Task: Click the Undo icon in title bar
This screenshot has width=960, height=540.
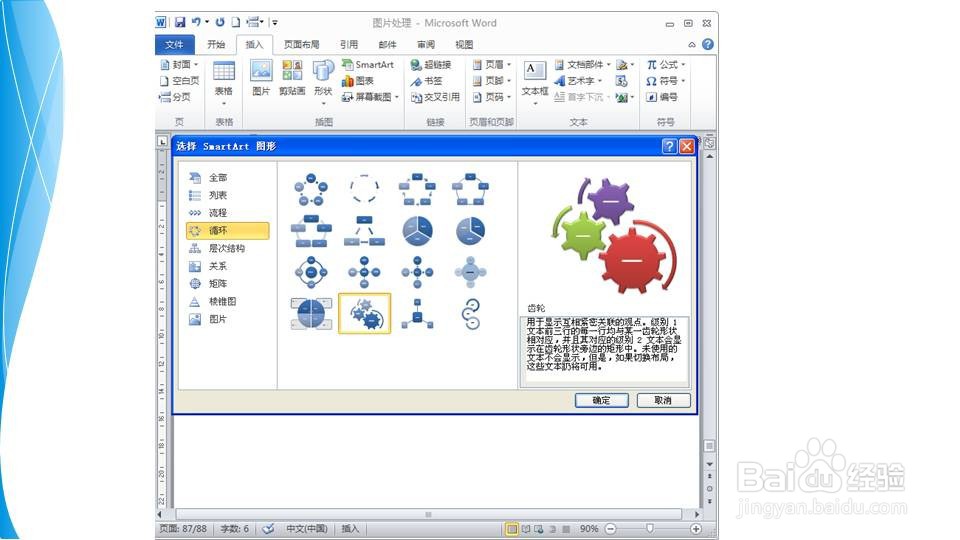Action: [x=196, y=23]
